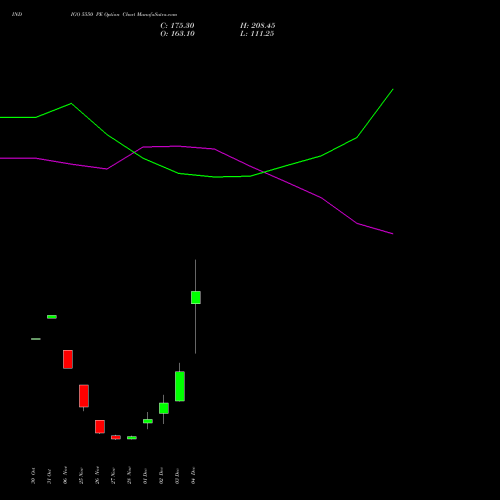Click the high price value H: 208.45
Screen dimensions: 500x500
tap(258, 26)
